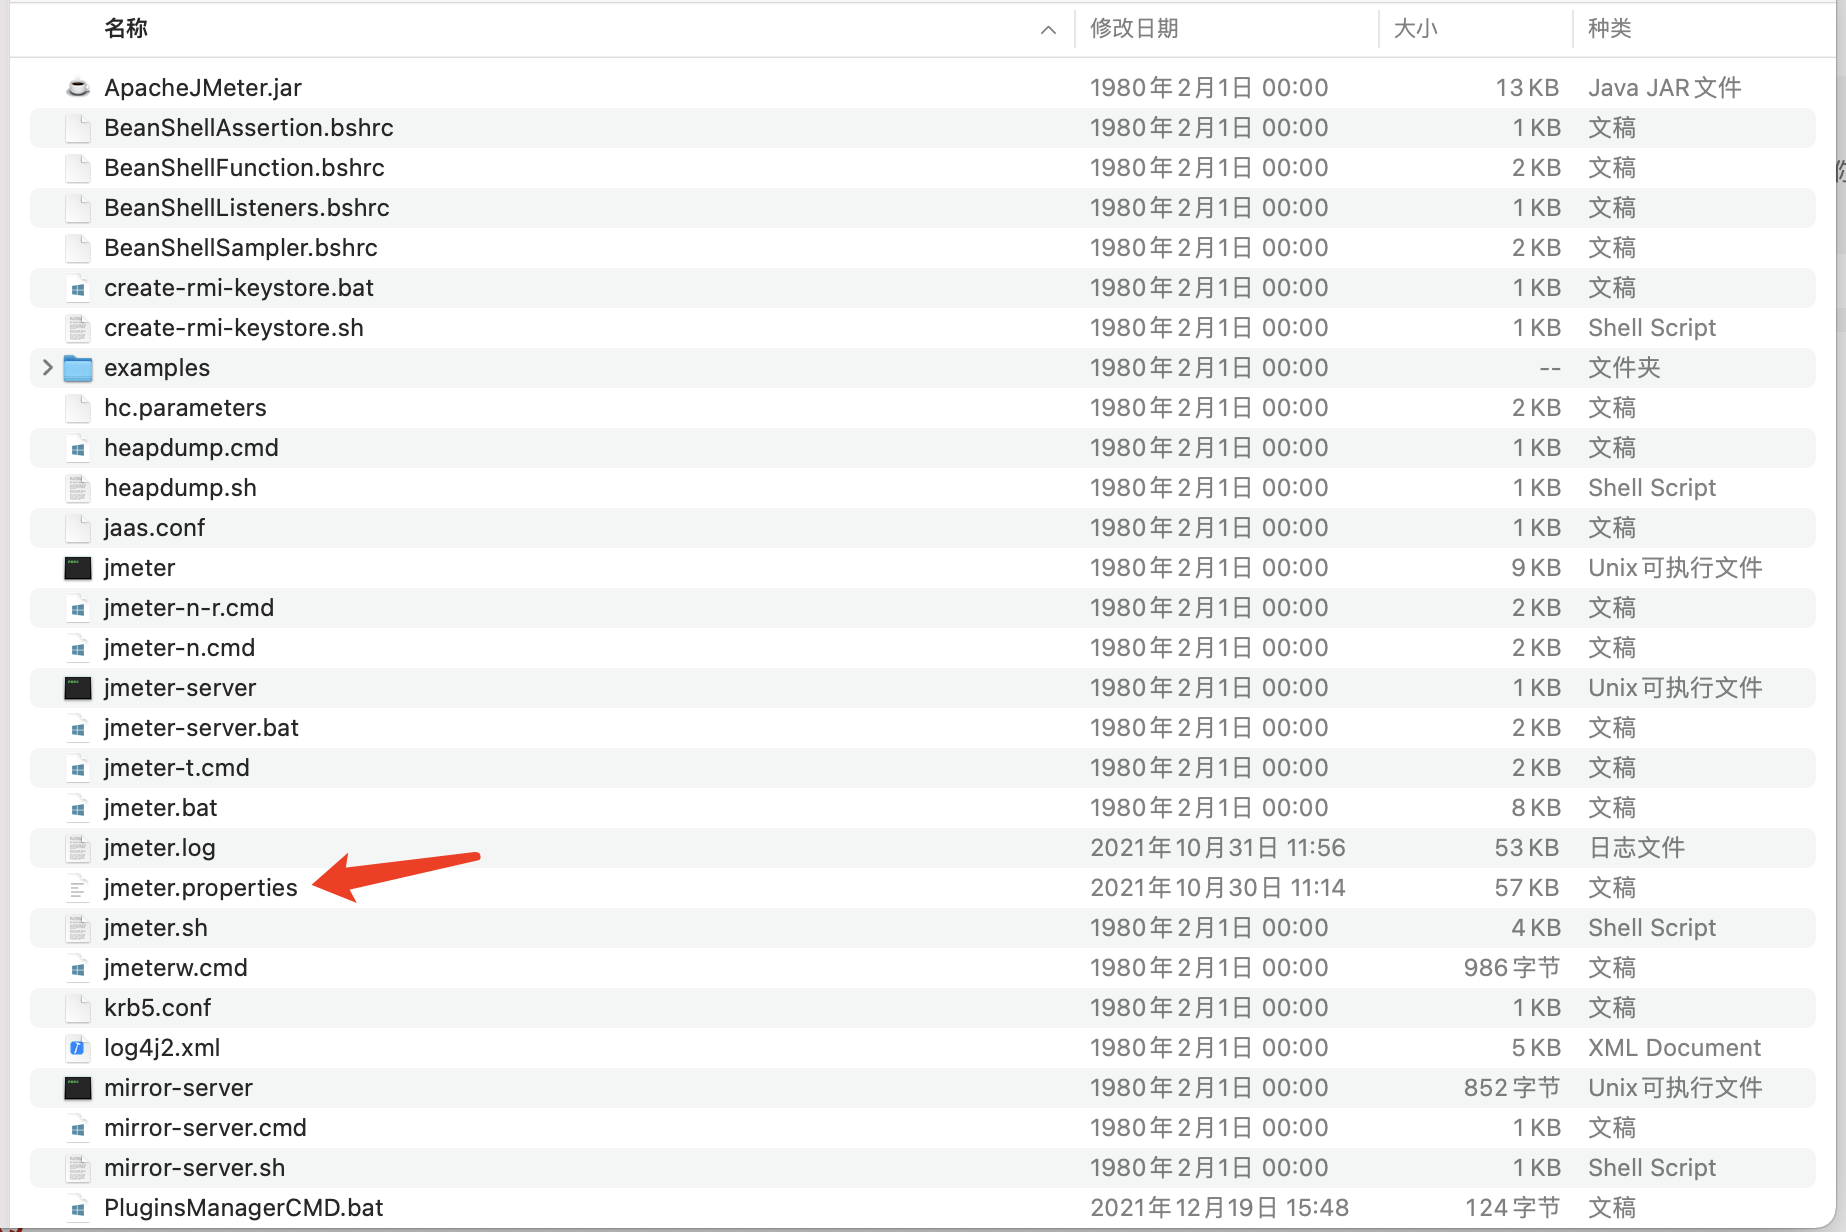Select the create-rmi-keystore.sh file name
The width and height of the screenshot is (1846, 1232).
tap(234, 328)
